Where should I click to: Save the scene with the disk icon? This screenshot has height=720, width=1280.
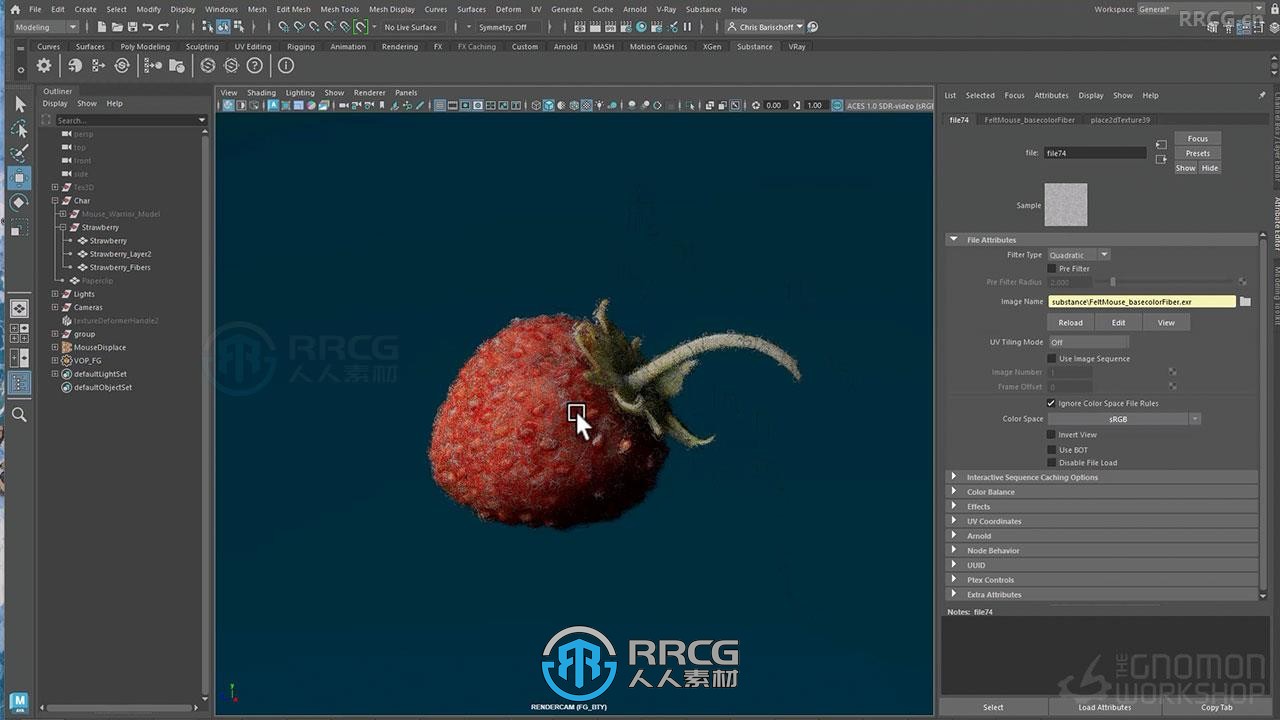133,27
